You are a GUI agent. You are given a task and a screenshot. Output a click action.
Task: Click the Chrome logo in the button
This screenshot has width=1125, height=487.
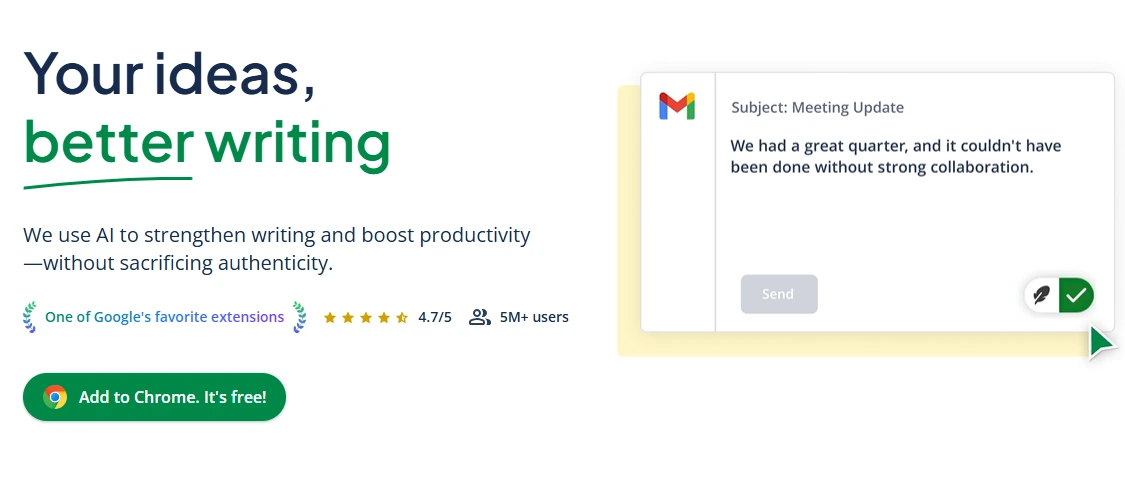[55, 397]
